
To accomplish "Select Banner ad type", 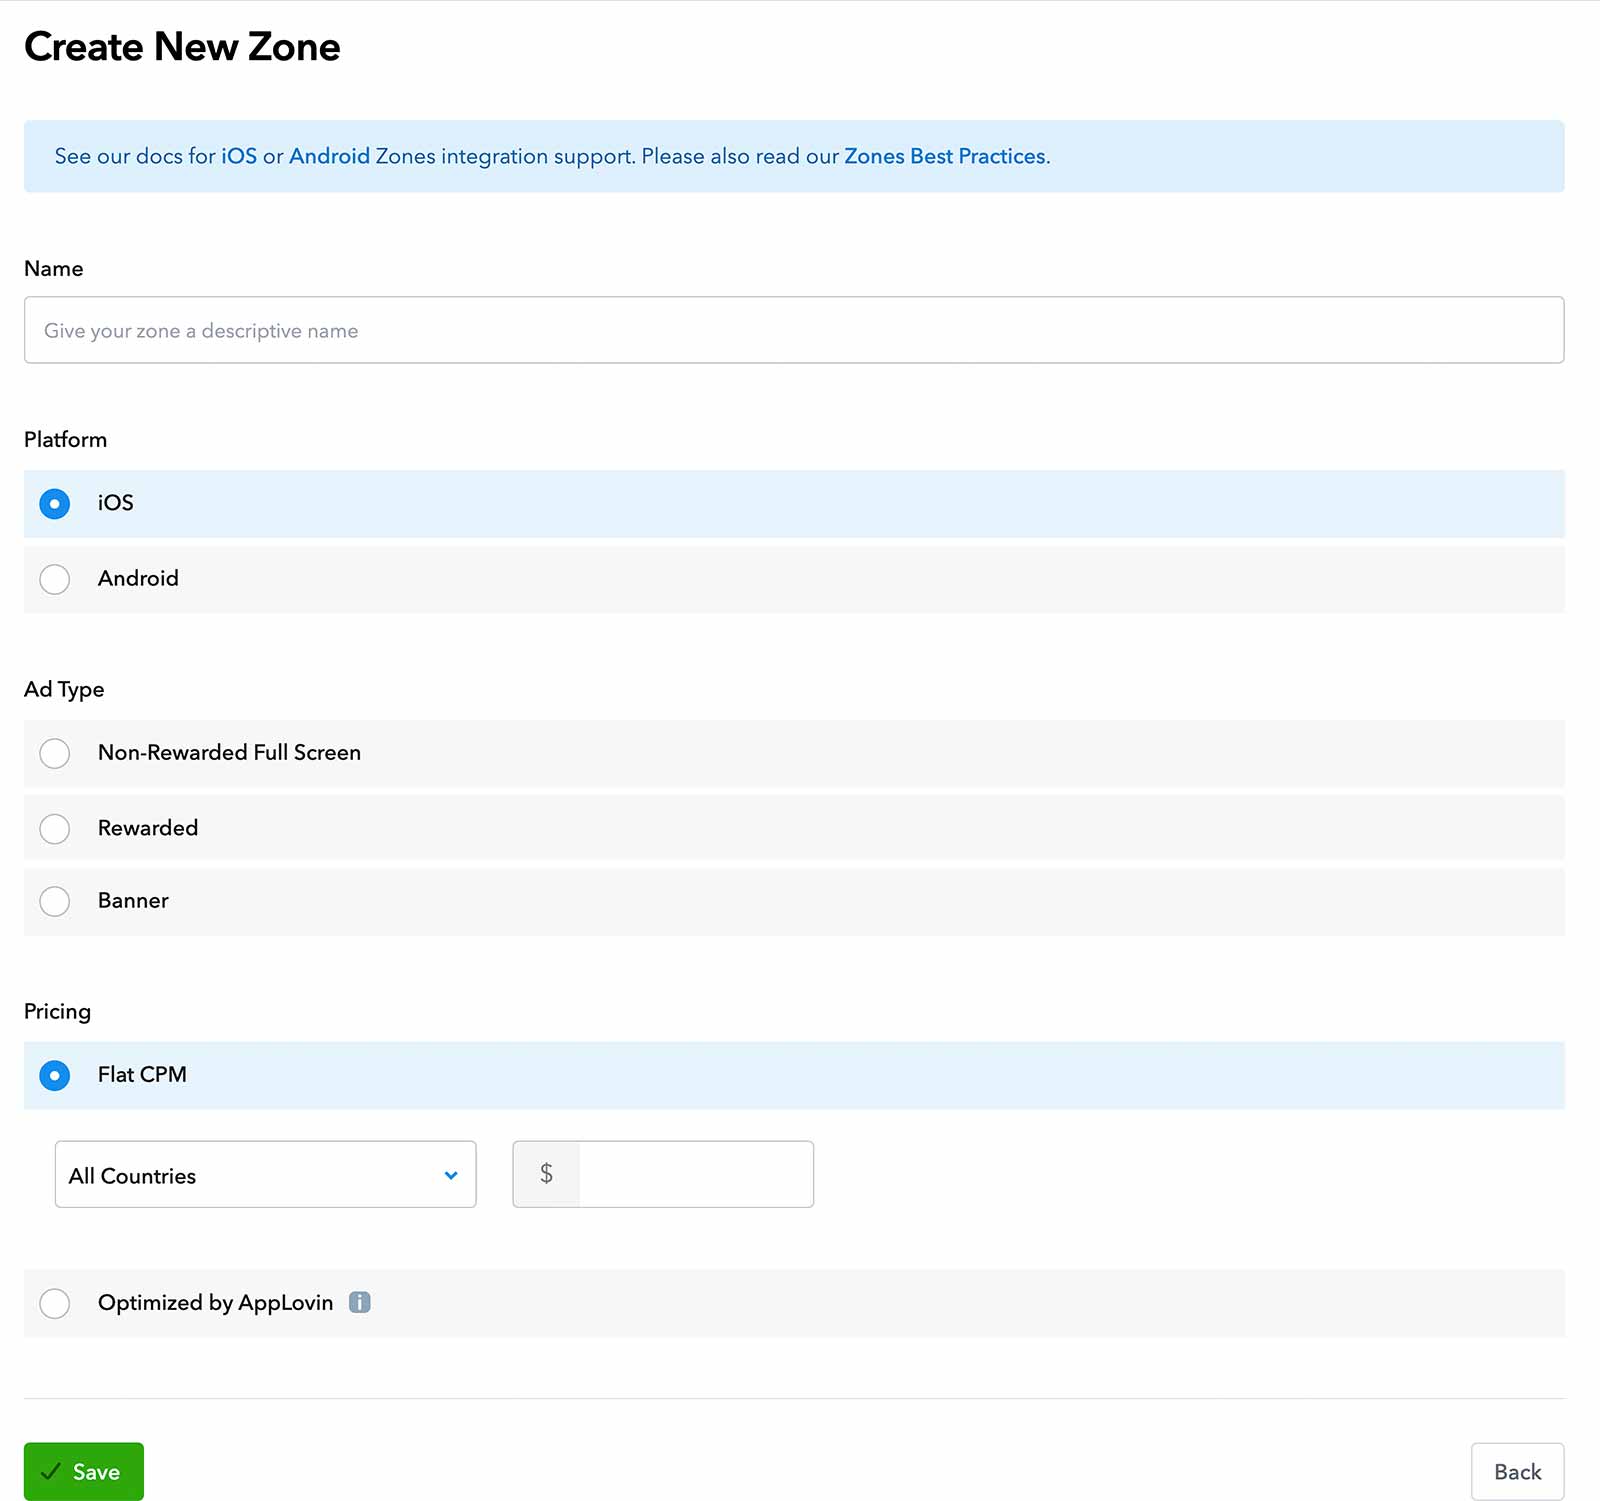I will click(x=55, y=901).
